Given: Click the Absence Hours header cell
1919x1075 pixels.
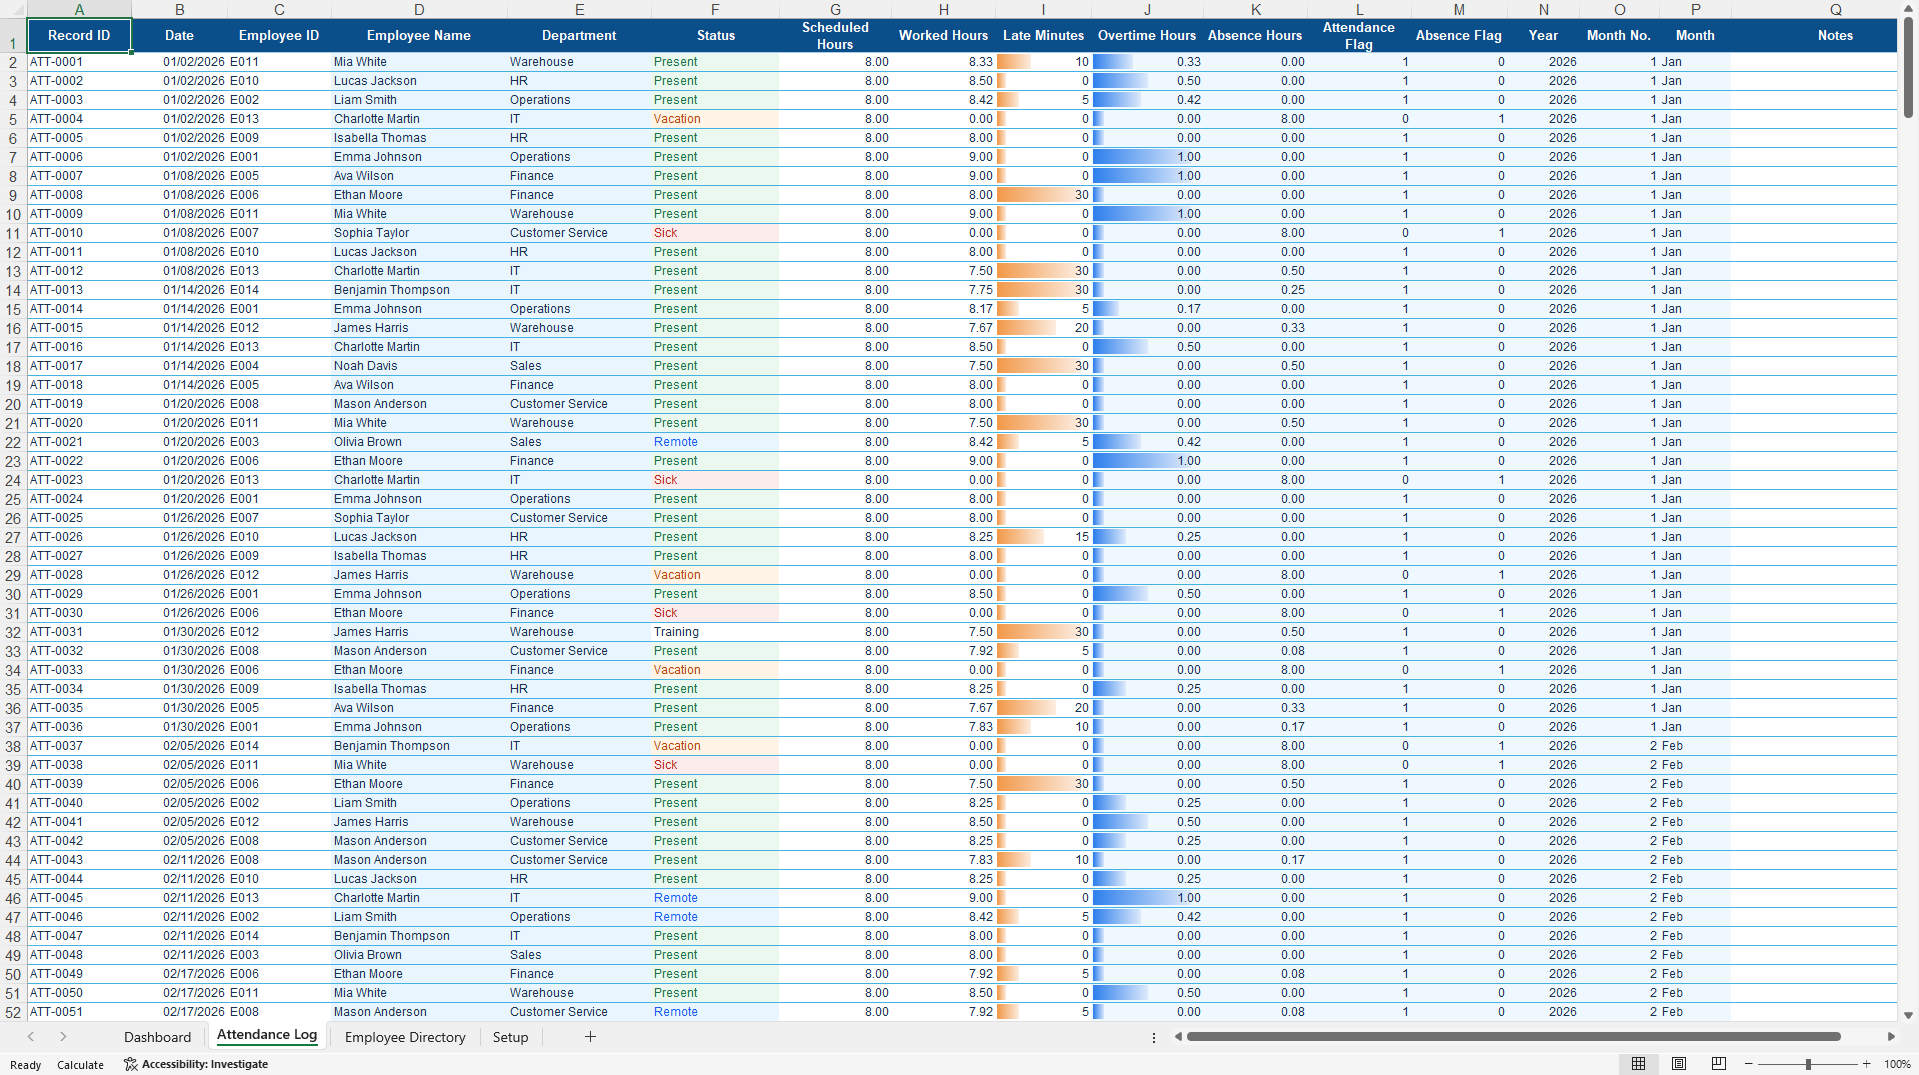Looking at the screenshot, I should (1255, 35).
